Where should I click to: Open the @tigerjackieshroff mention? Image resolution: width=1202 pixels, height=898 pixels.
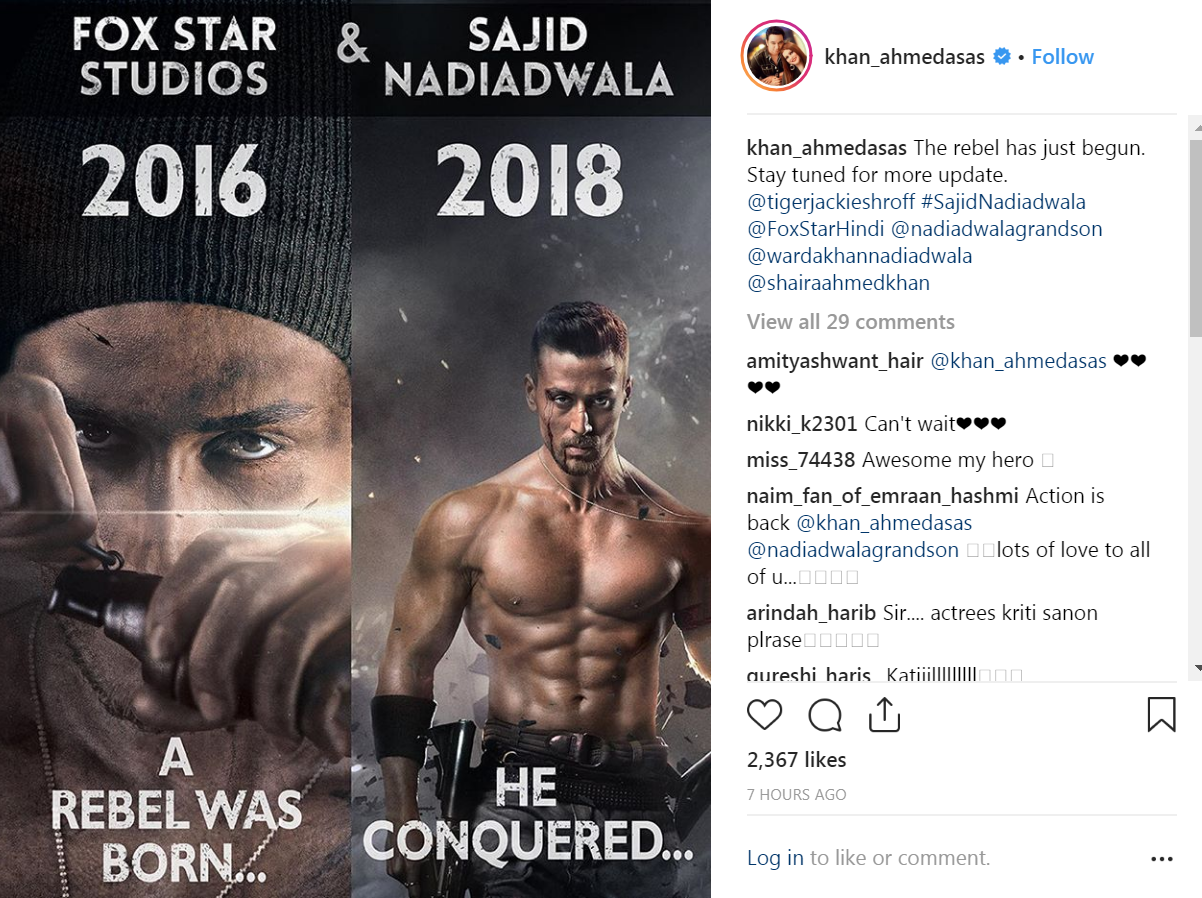832,202
